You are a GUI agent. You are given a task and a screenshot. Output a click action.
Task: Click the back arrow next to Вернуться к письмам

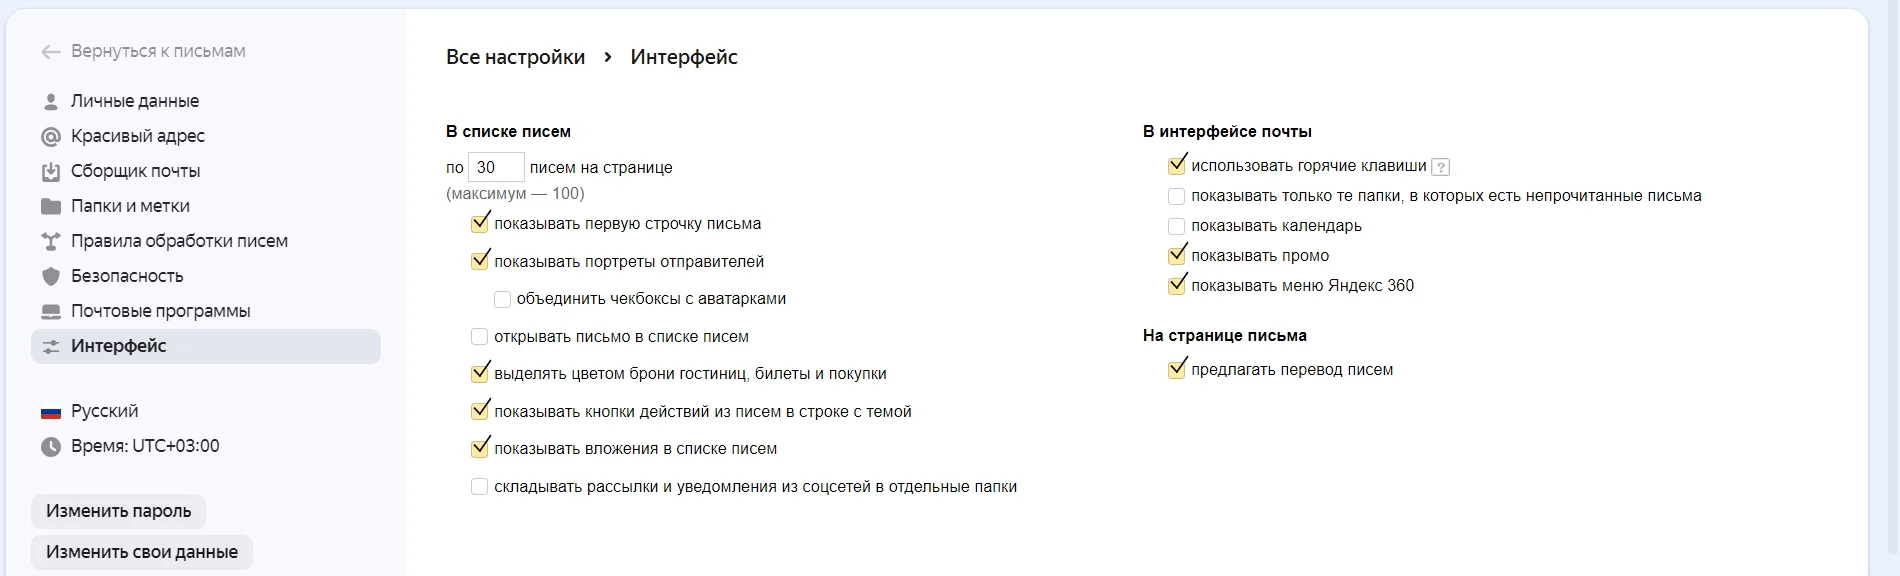(x=50, y=52)
